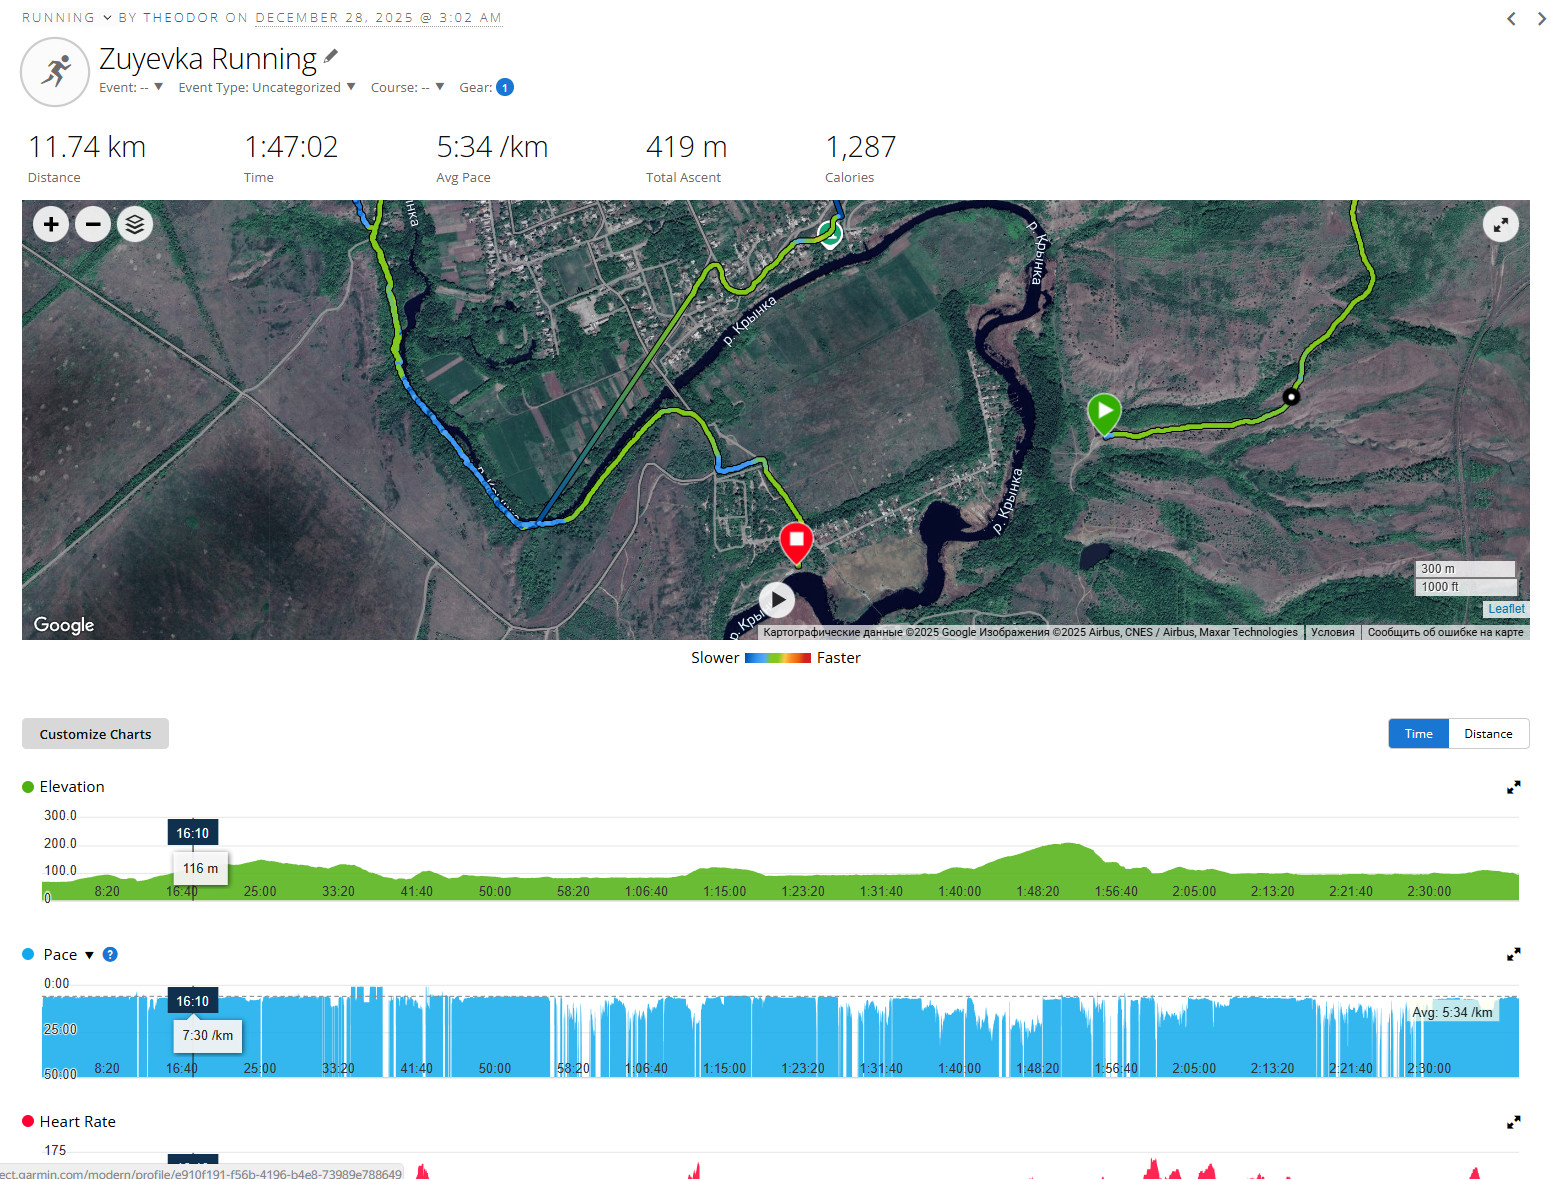Go to the previous activity arrow
Screen dimensions: 1551x1179
1511,18
